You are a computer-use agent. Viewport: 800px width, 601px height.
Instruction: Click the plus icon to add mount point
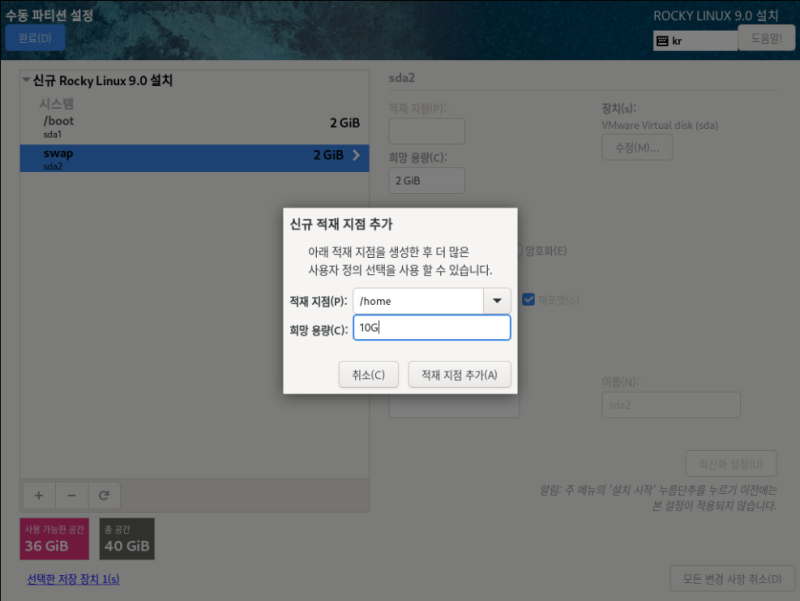tap(39, 495)
